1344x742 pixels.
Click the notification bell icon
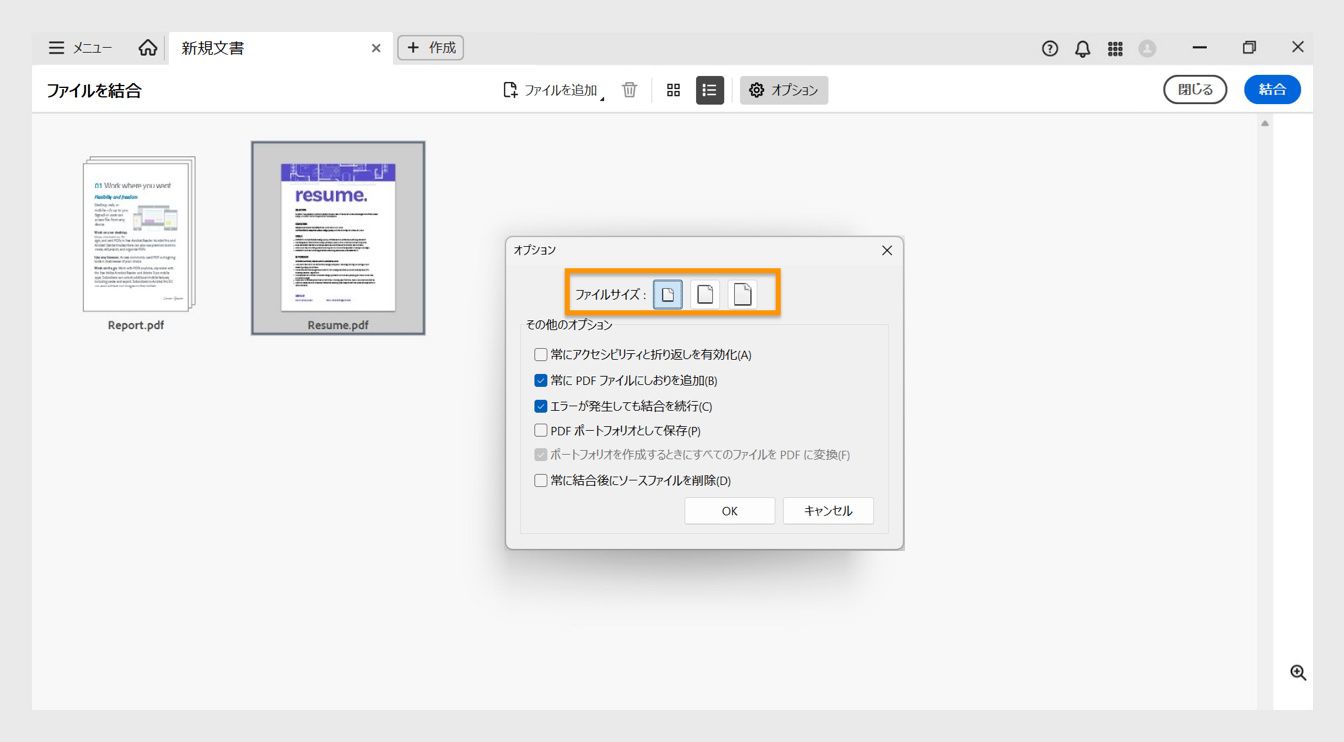click(x=1082, y=47)
